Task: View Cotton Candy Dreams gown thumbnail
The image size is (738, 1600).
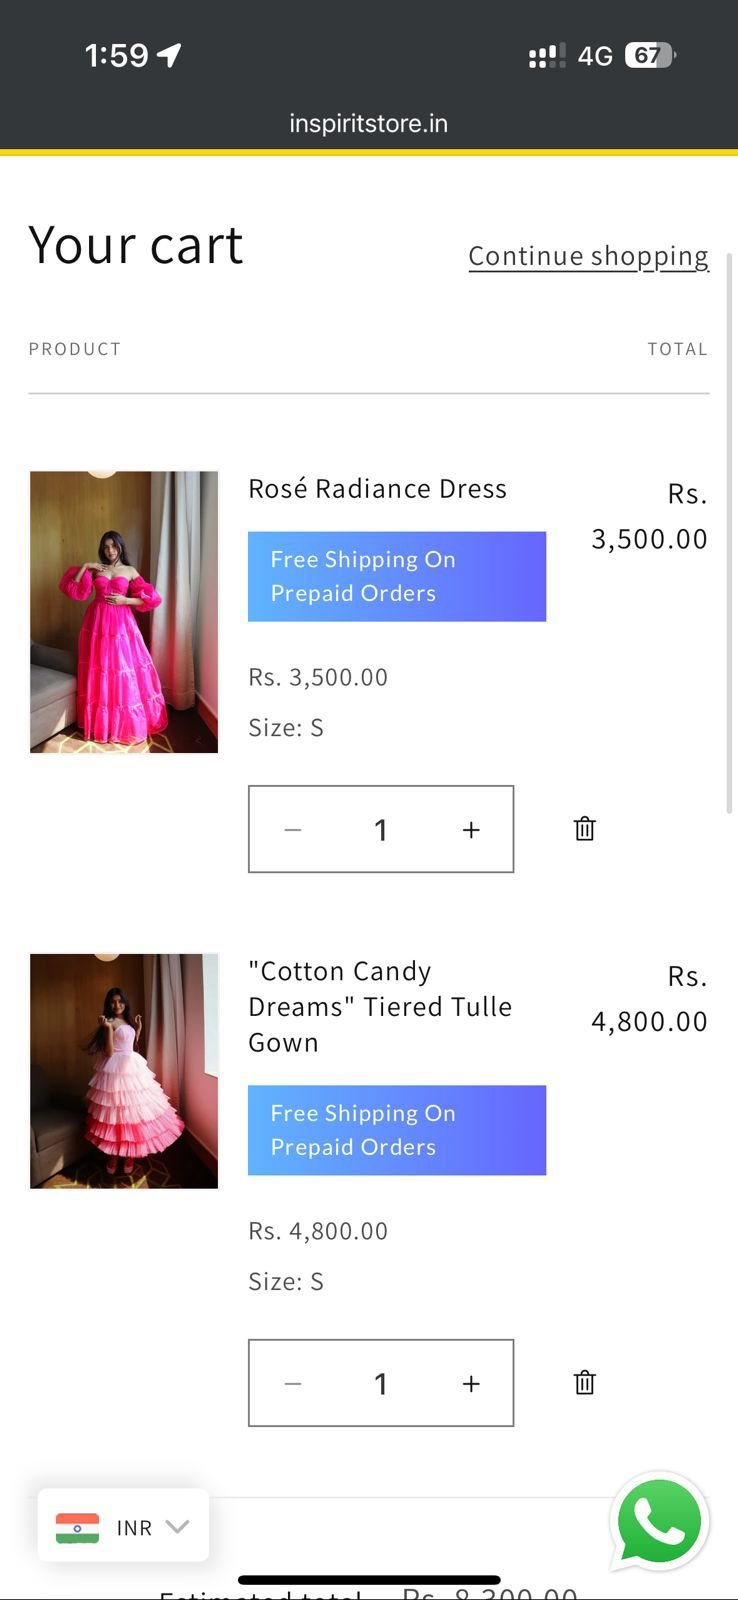Action: [124, 1071]
